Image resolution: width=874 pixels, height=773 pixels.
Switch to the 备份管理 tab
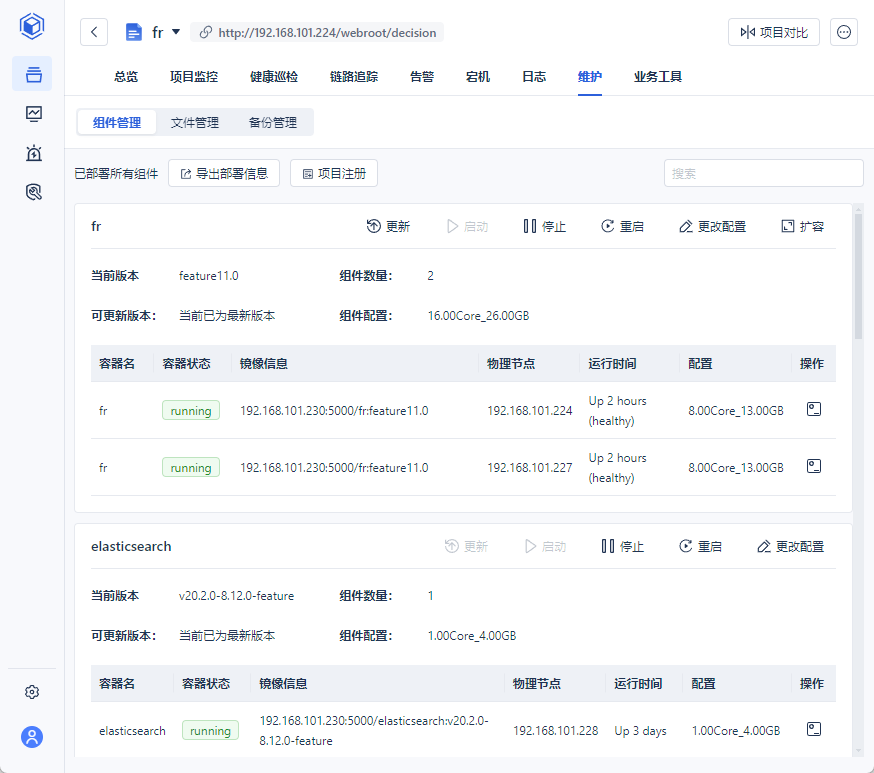point(272,123)
